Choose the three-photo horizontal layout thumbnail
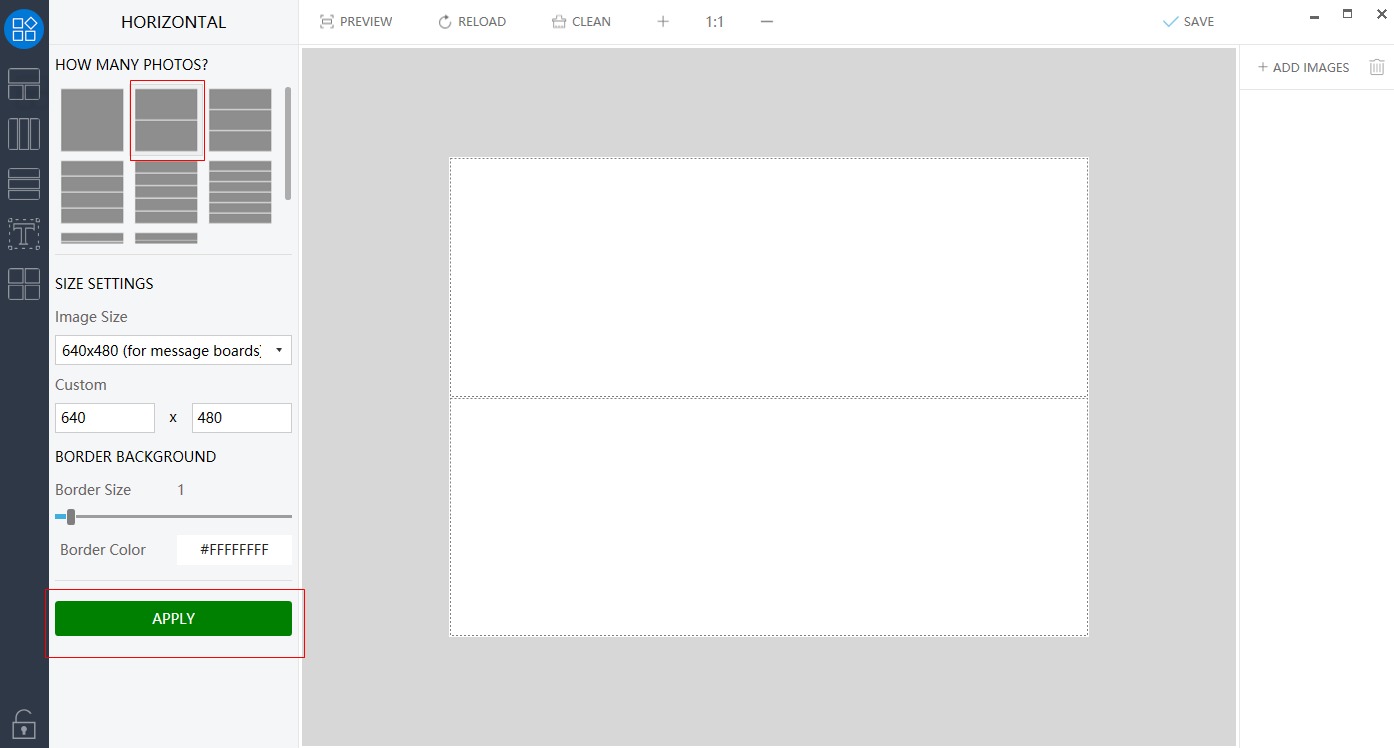Viewport: 1394px width, 748px height. (x=240, y=120)
